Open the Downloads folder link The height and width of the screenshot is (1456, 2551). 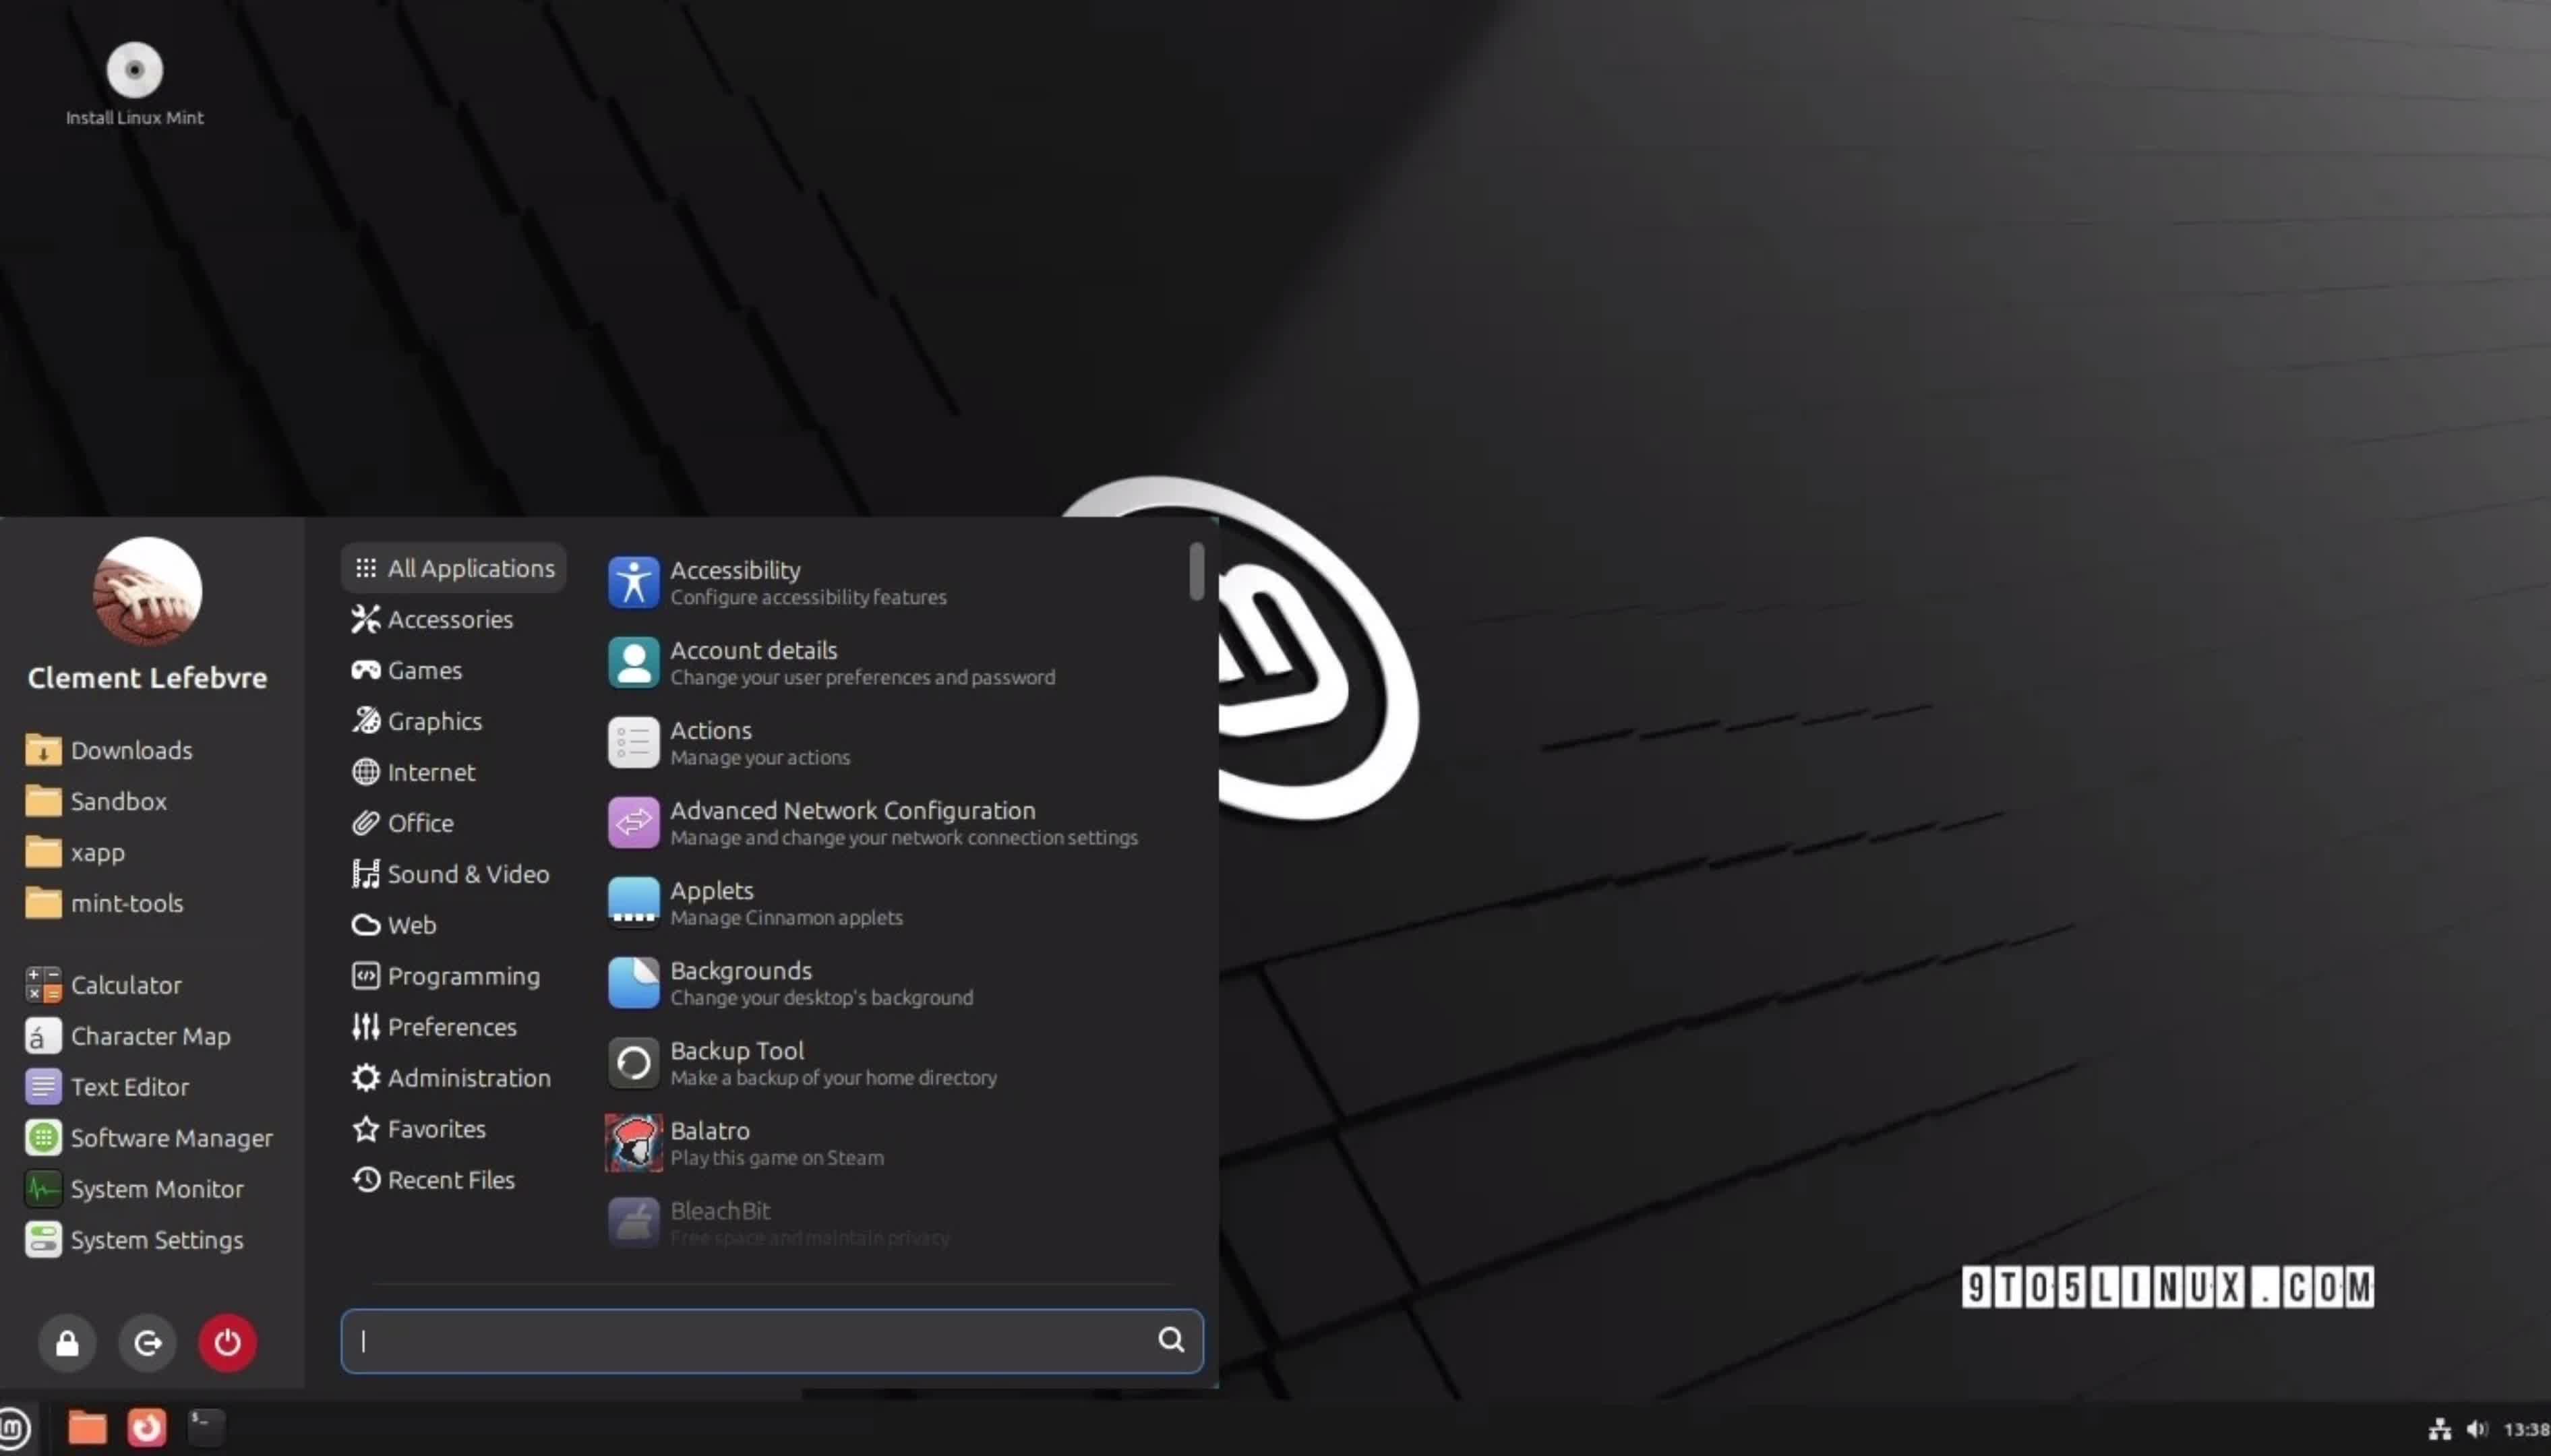(131, 749)
